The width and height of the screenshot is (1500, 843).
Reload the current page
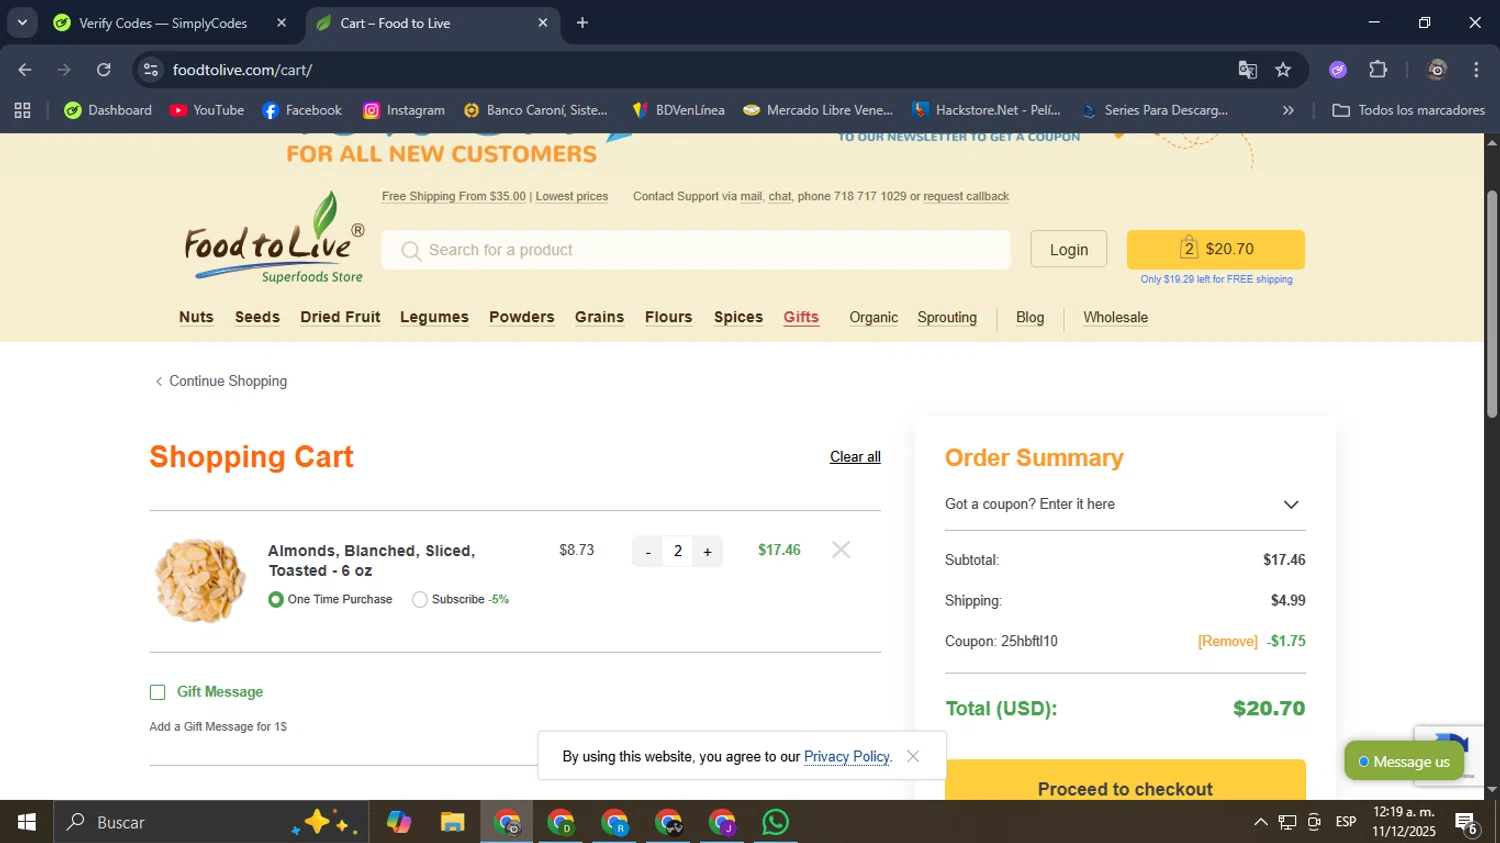pyautogui.click(x=104, y=70)
